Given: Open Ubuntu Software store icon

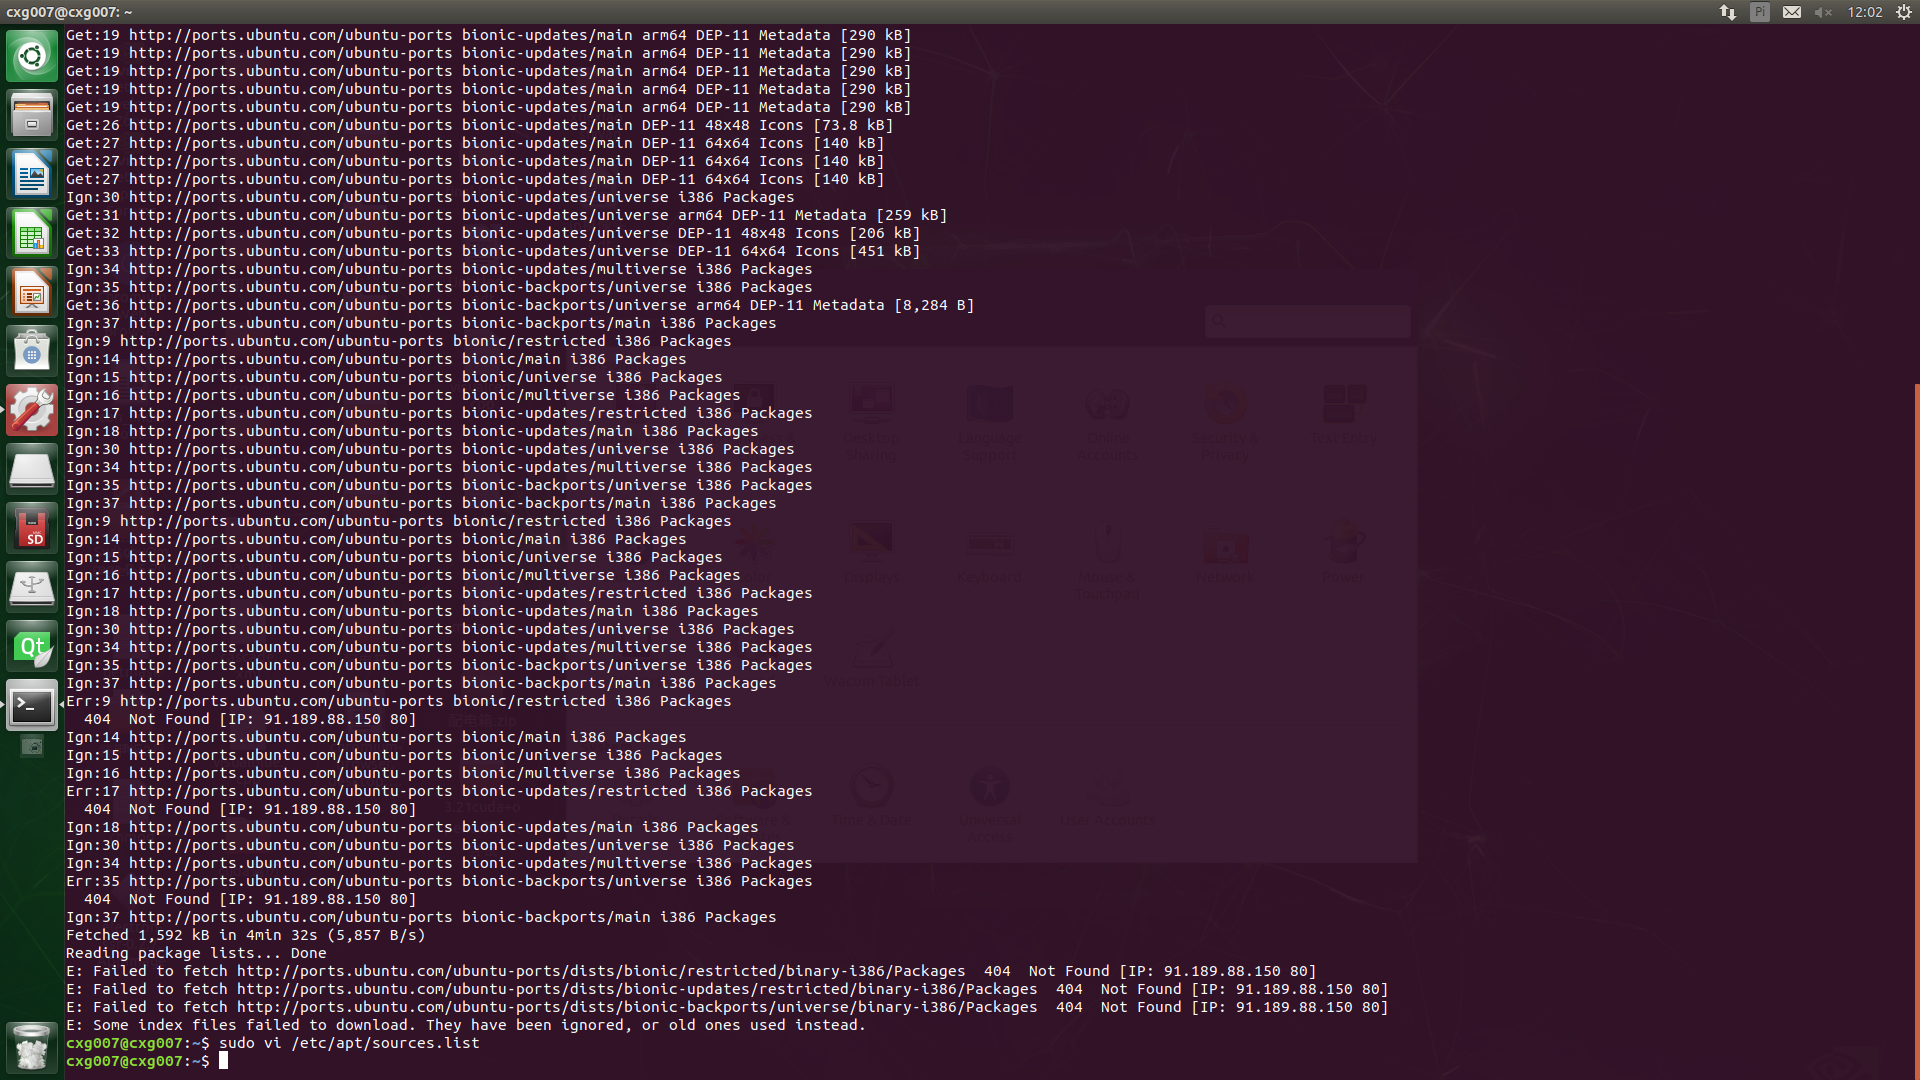Looking at the screenshot, I should pyautogui.click(x=32, y=352).
